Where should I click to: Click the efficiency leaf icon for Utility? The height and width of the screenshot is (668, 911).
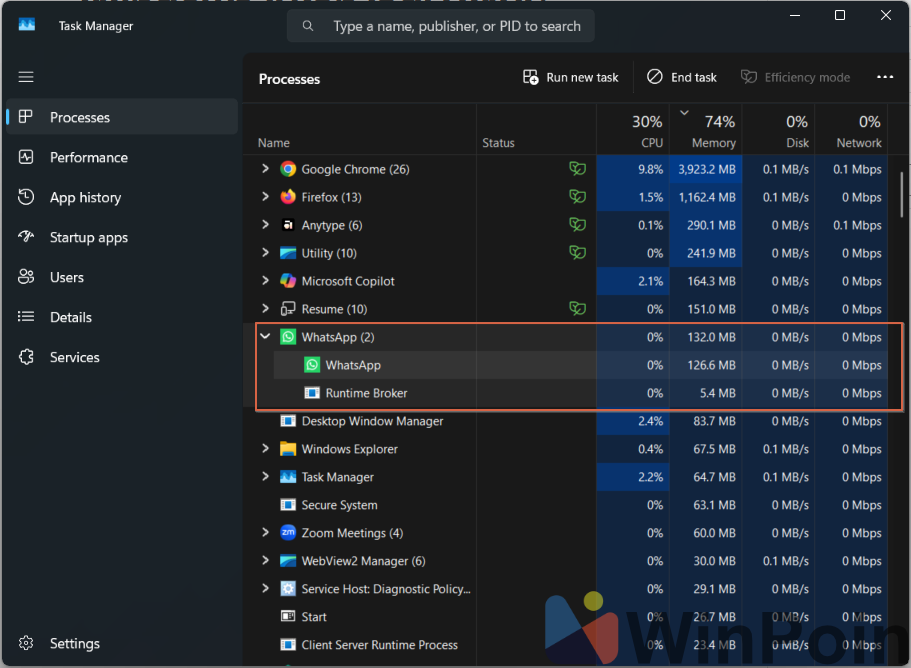point(577,252)
